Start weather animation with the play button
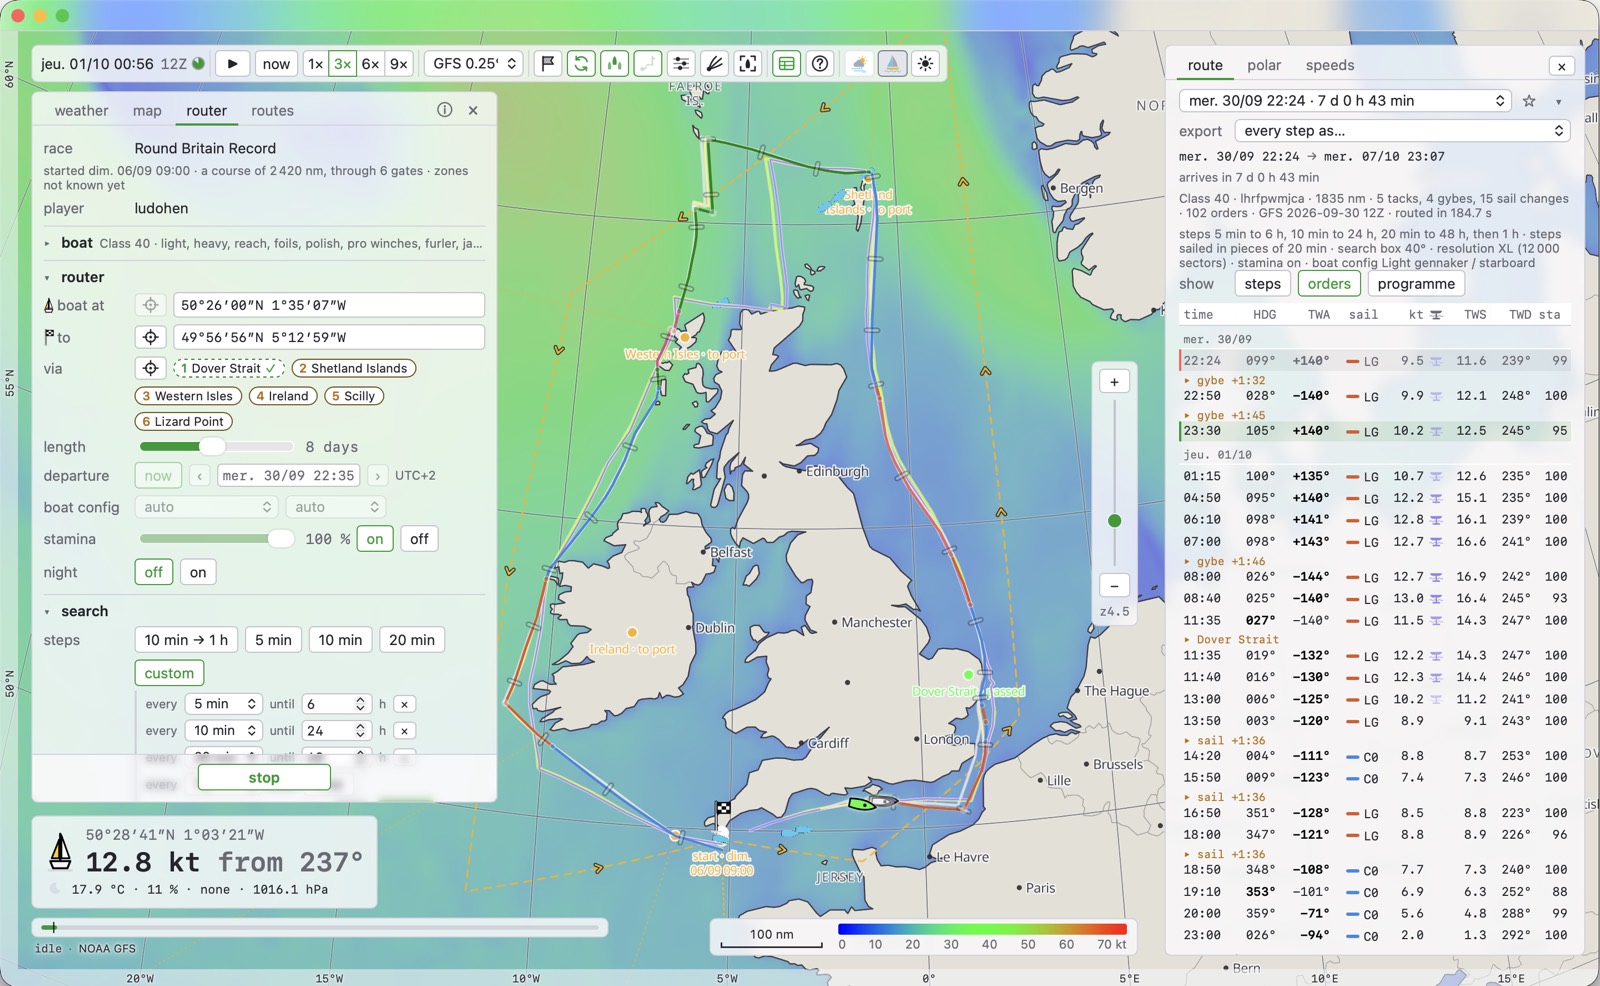Screen dimensions: 1600x986 pos(232,64)
